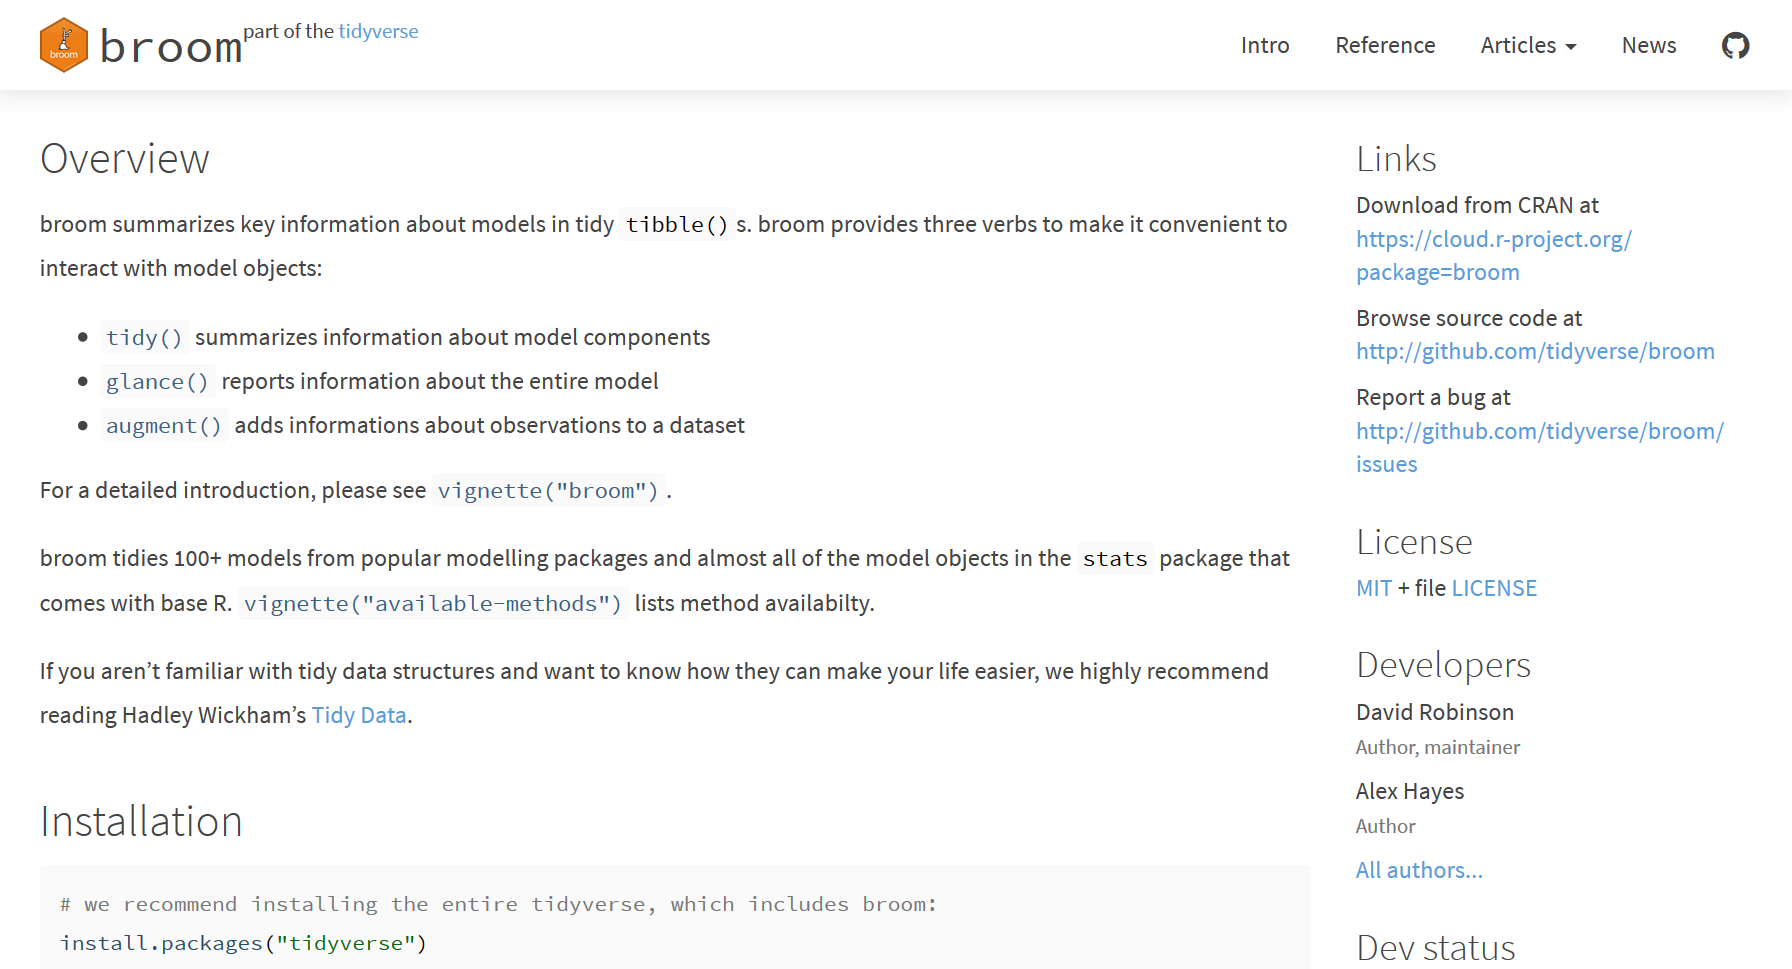Click the Dev status heading
The height and width of the screenshot is (969, 1792).
[x=1435, y=948]
